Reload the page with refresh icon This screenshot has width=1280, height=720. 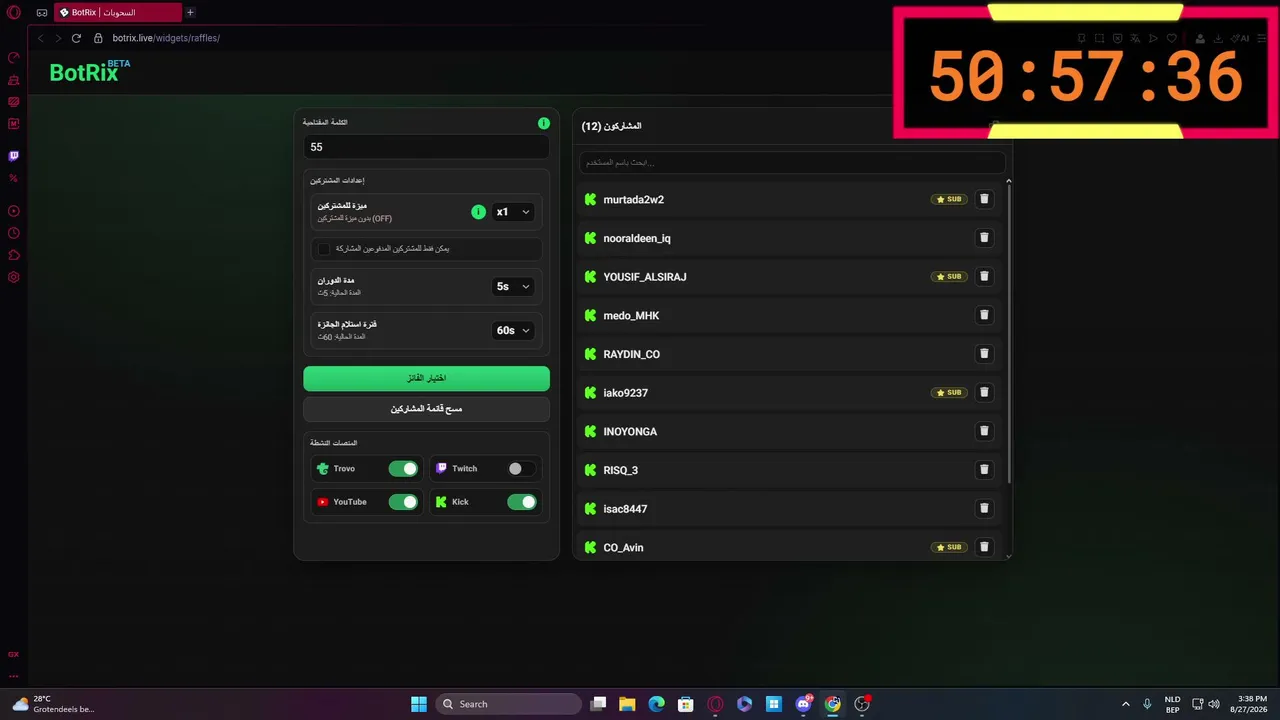coord(76,38)
